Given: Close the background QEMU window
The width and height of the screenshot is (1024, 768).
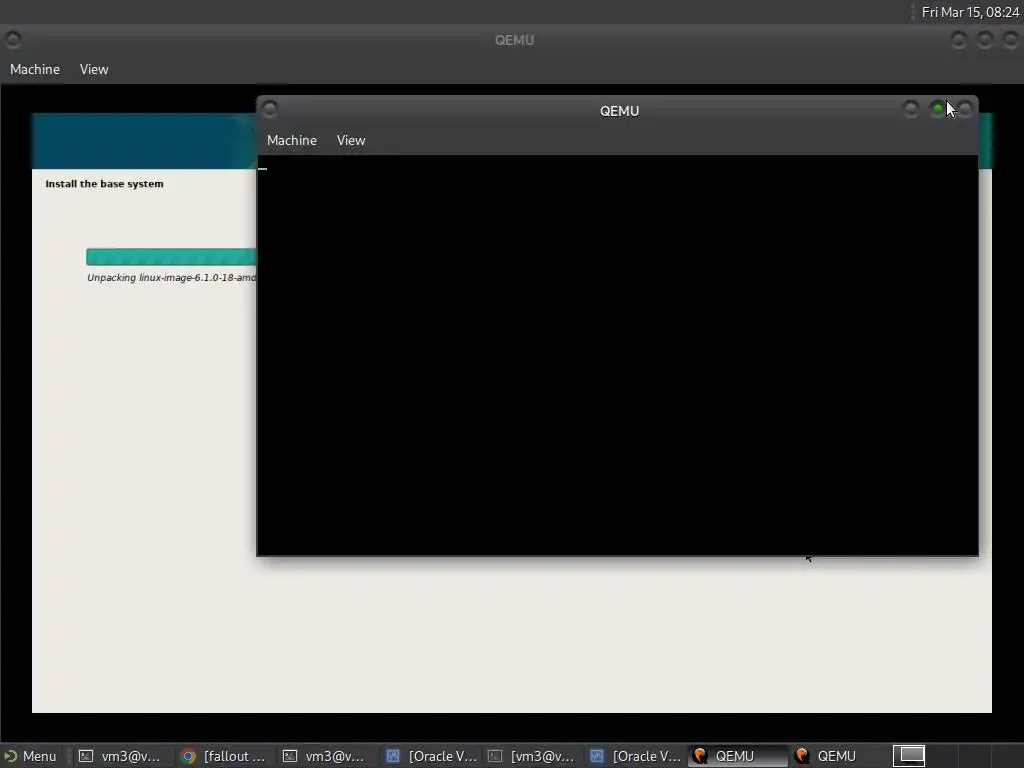Looking at the screenshot, I should tap(1011, 40).
